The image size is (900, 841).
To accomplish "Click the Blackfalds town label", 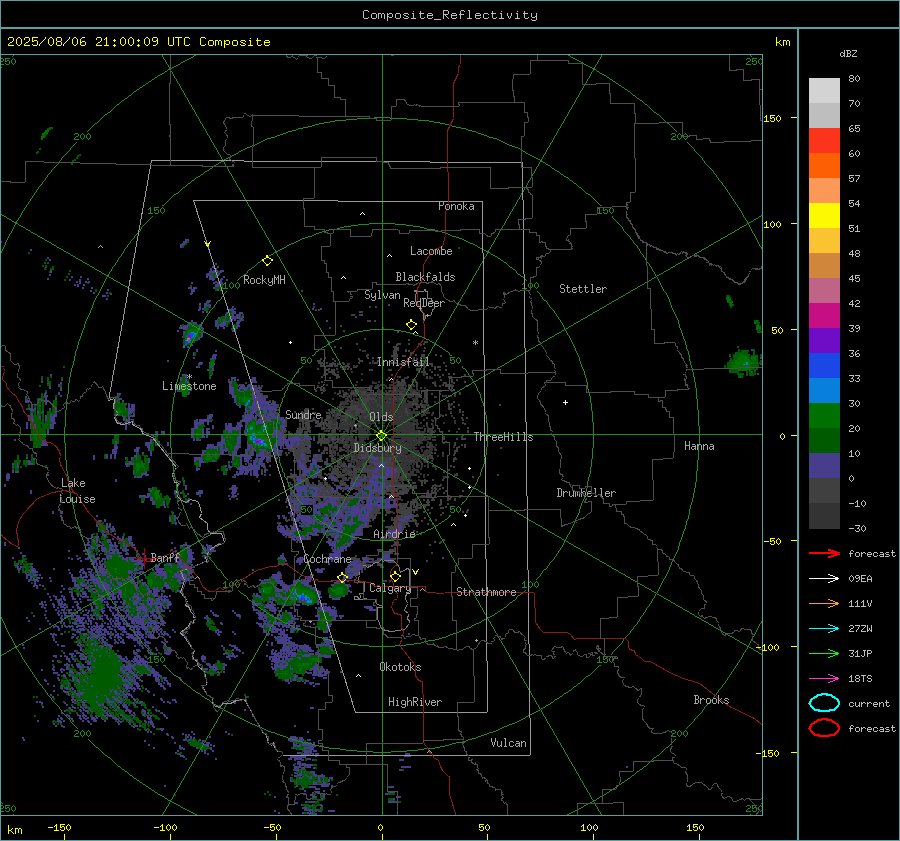I will (425, 277).
